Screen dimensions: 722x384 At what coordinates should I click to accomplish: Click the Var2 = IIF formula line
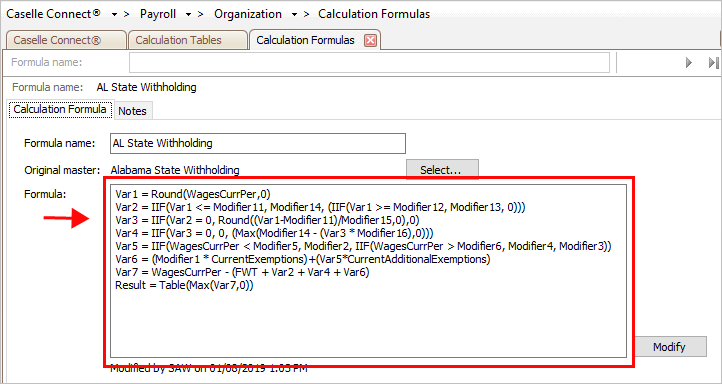pos(320,207)
